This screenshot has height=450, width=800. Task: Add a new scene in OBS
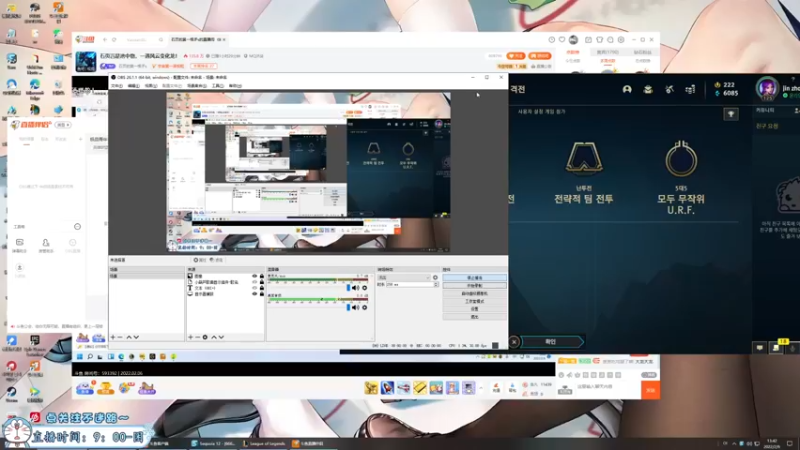(113, 337)
